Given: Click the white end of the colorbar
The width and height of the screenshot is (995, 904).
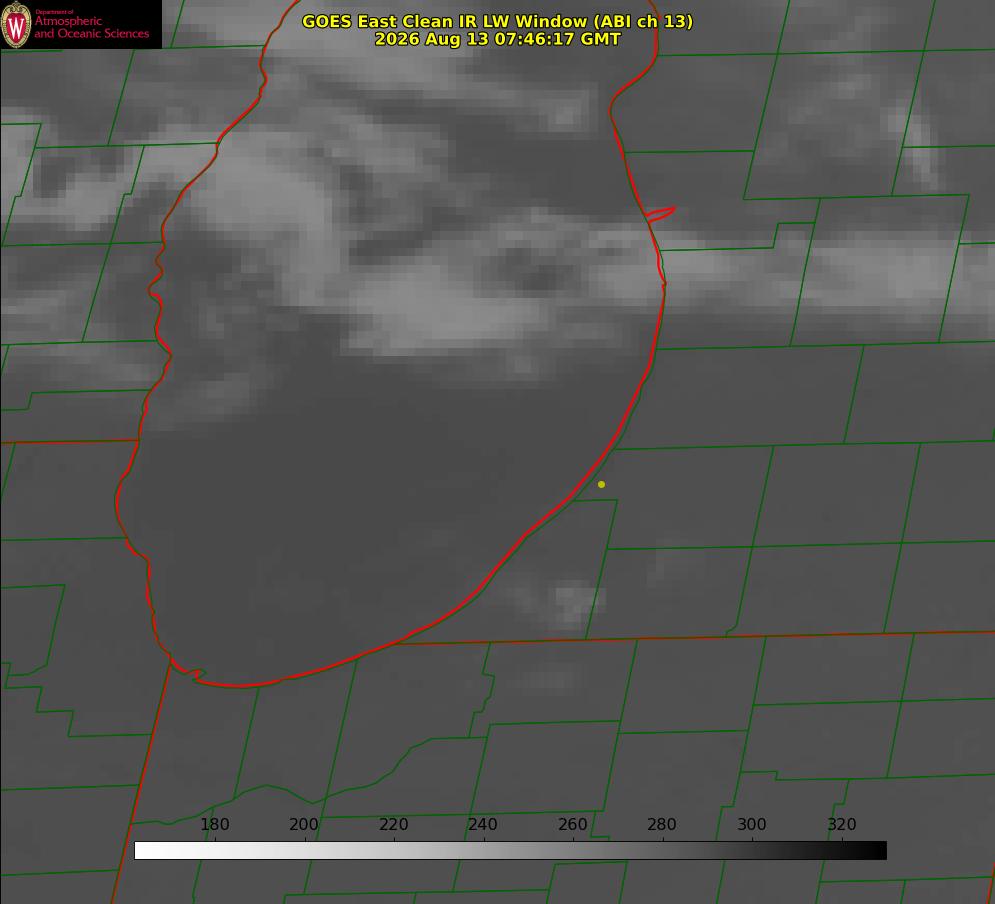Looking at the screenshot, I should click(x=143, y=851).
